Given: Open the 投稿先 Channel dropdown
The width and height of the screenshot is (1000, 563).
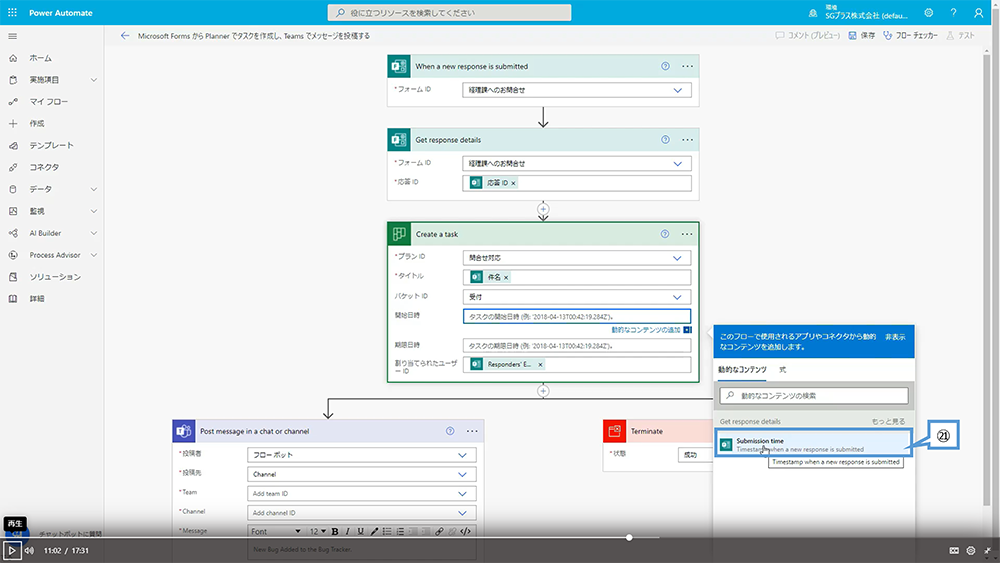Looking at the screenshot, I should coord(362,474).
